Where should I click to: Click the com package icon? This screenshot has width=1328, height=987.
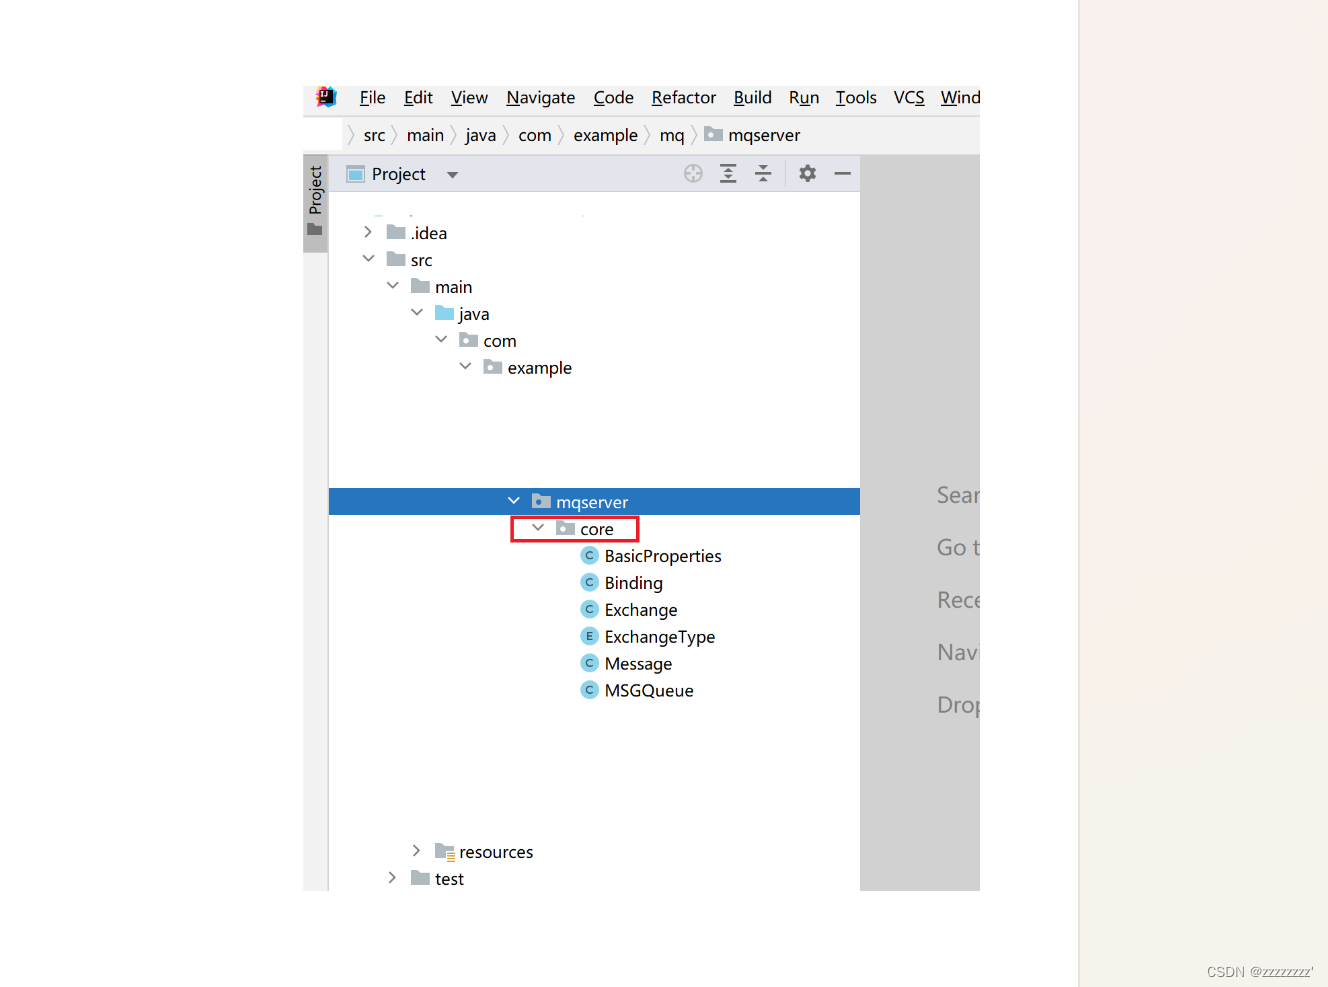pyautogui.click(x=468, y=340)
